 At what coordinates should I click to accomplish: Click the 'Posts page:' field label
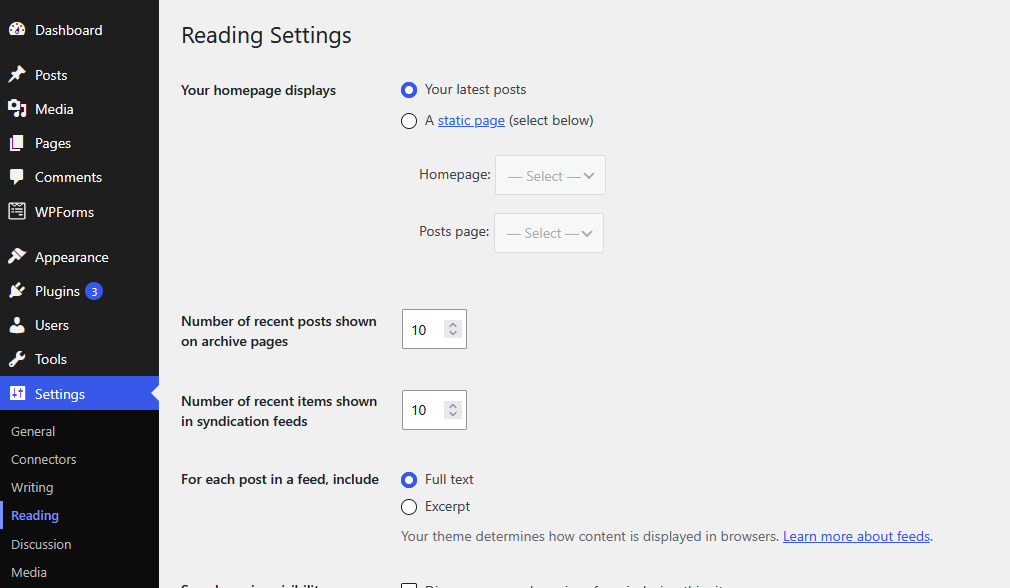click(x=454, y=231)
